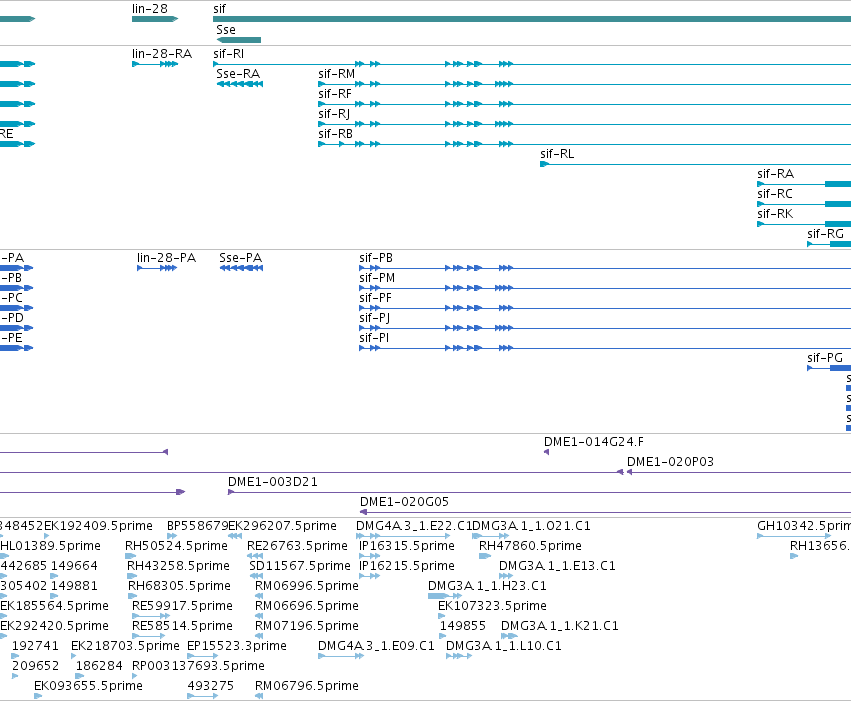Open the sif-RK transcript label
Viewport: 851px width, 701px height.
click(775, 214)
